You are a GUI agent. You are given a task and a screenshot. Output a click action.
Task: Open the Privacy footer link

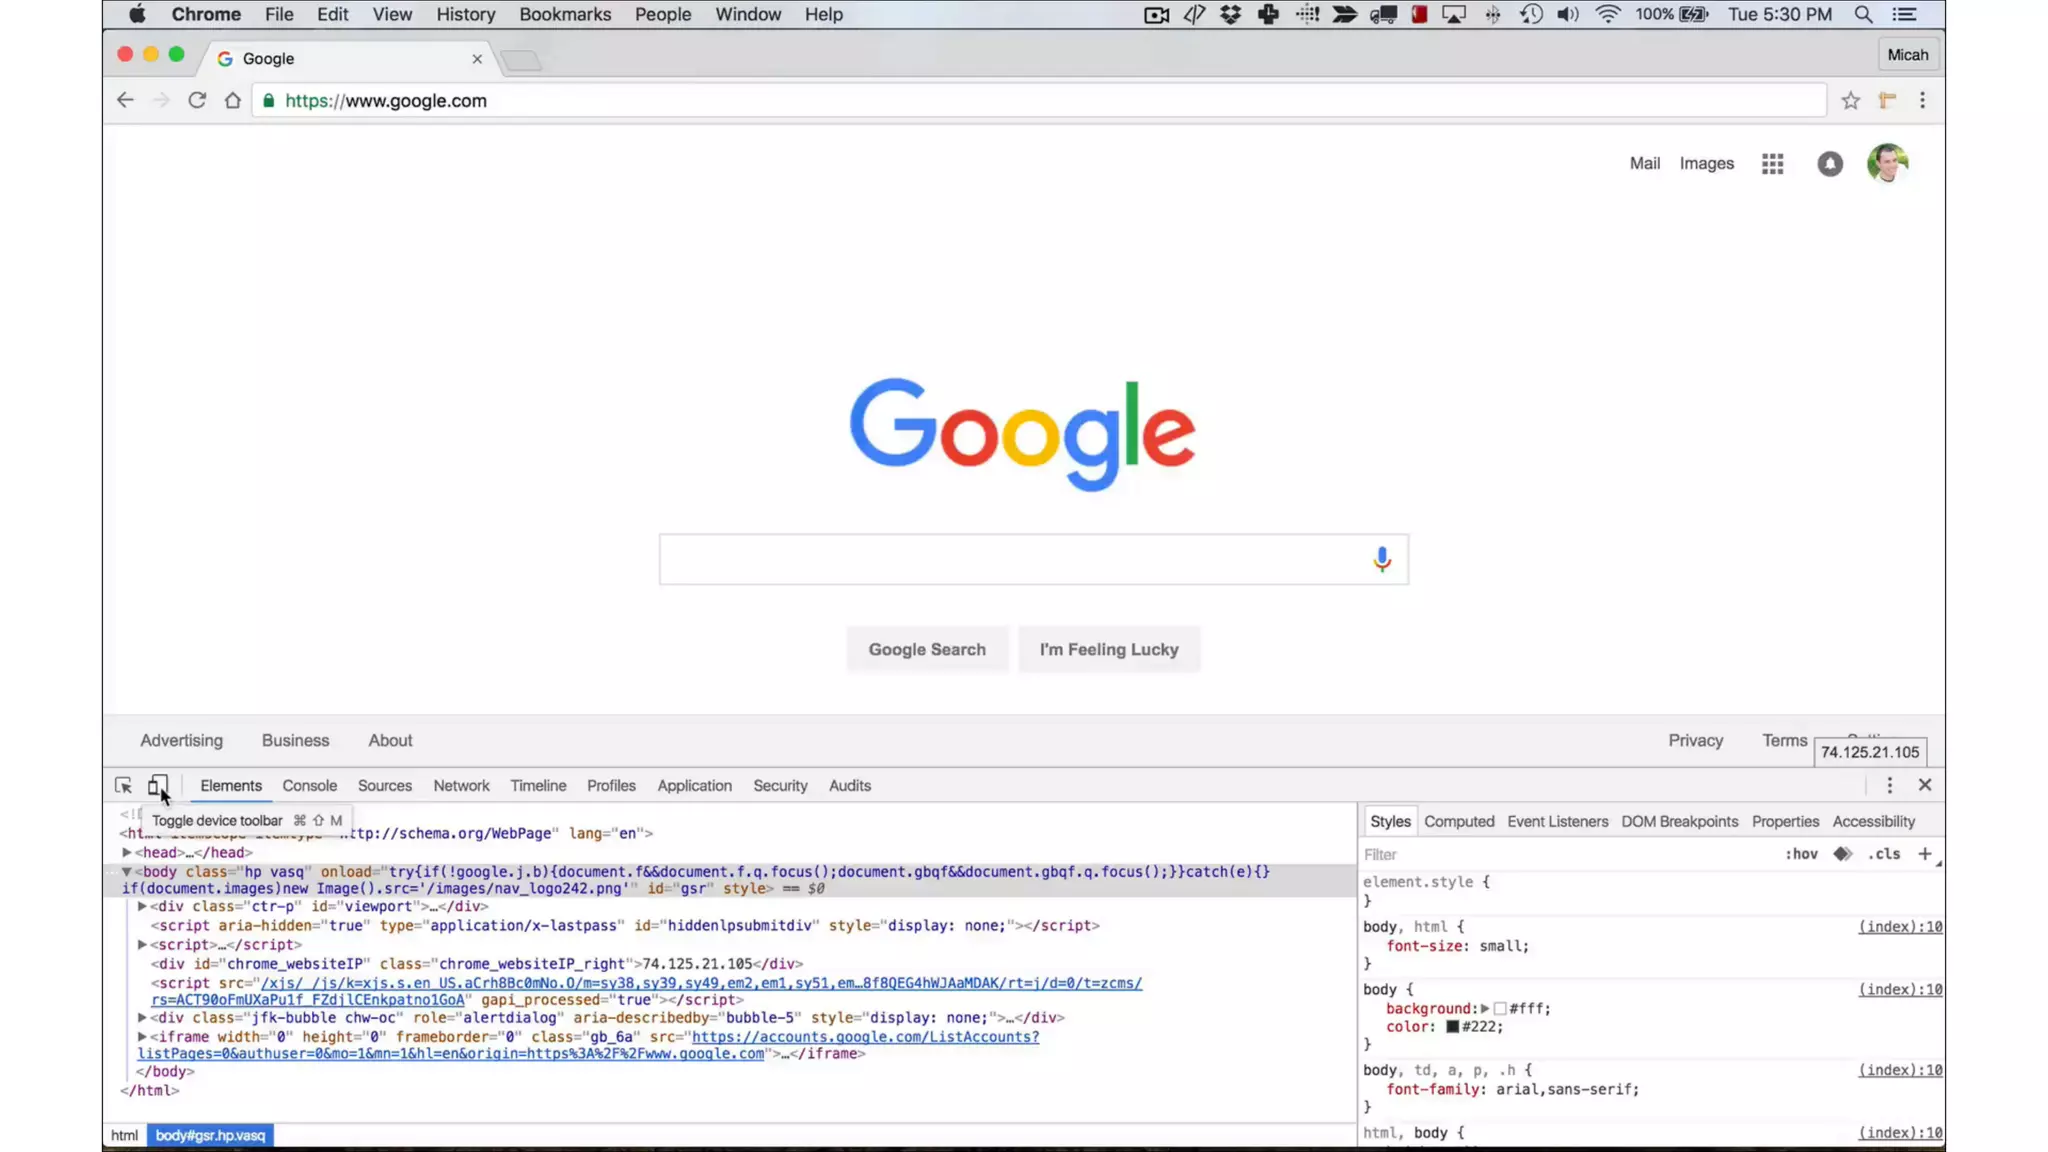(1695, 741)
